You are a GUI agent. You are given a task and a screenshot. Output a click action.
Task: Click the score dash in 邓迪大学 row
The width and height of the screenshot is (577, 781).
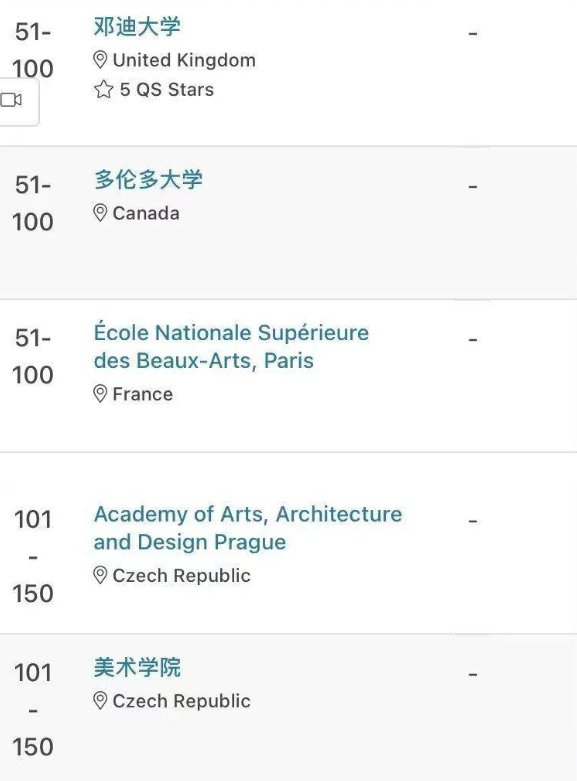473,34
